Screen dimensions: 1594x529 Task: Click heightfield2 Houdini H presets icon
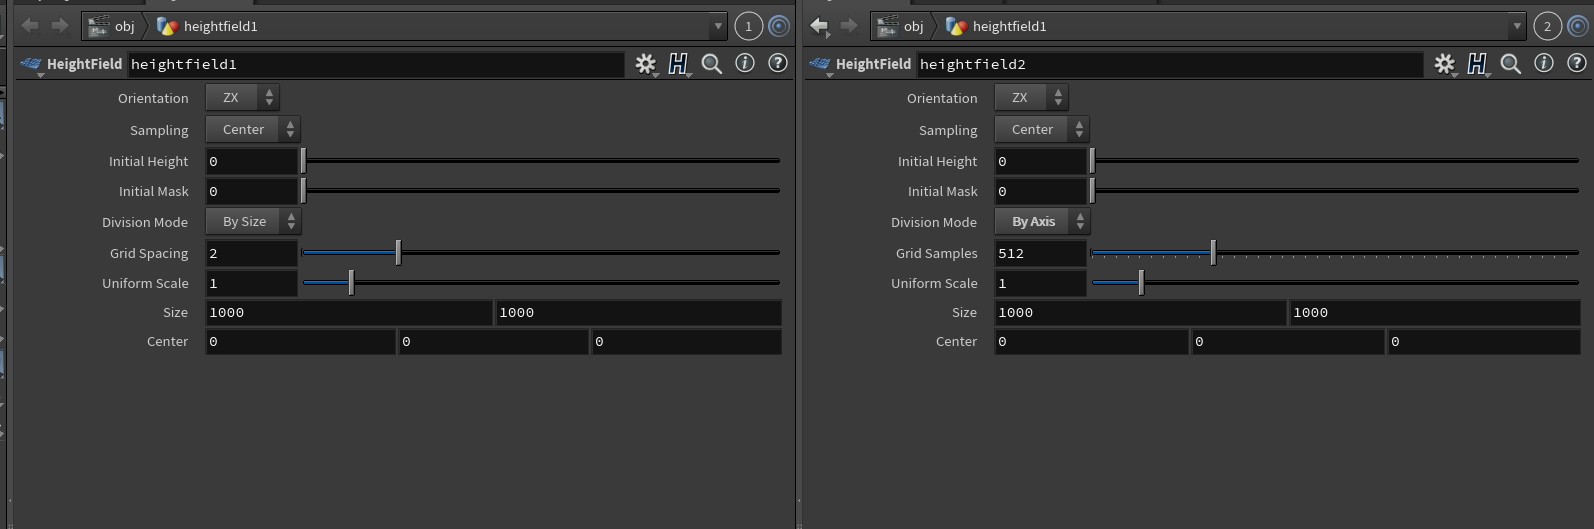click(x=1478, y=64)
